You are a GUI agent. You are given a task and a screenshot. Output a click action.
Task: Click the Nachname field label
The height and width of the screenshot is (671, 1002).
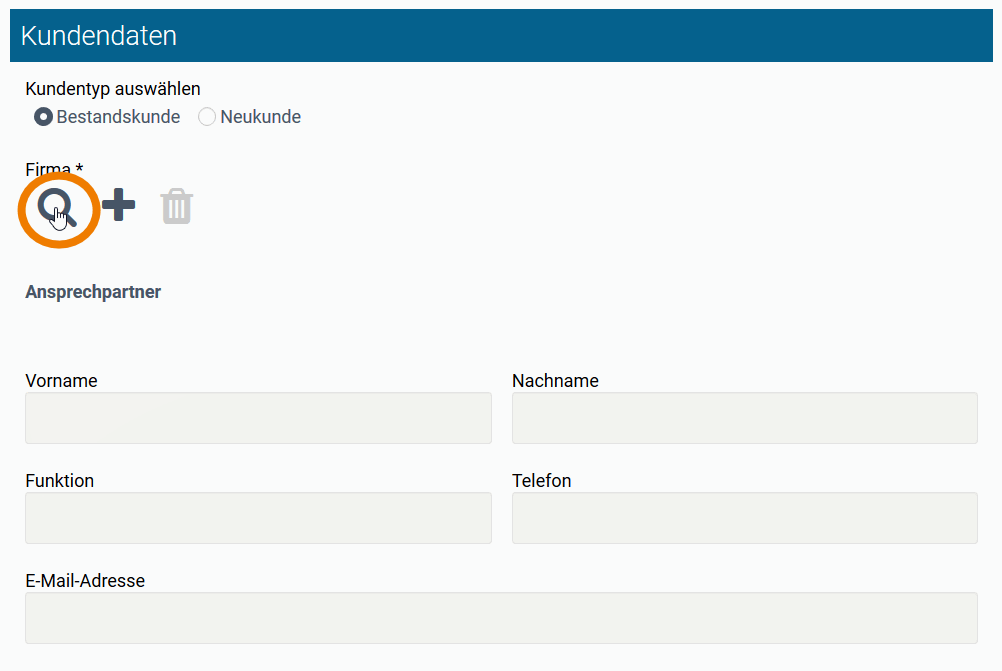point(555,380)
